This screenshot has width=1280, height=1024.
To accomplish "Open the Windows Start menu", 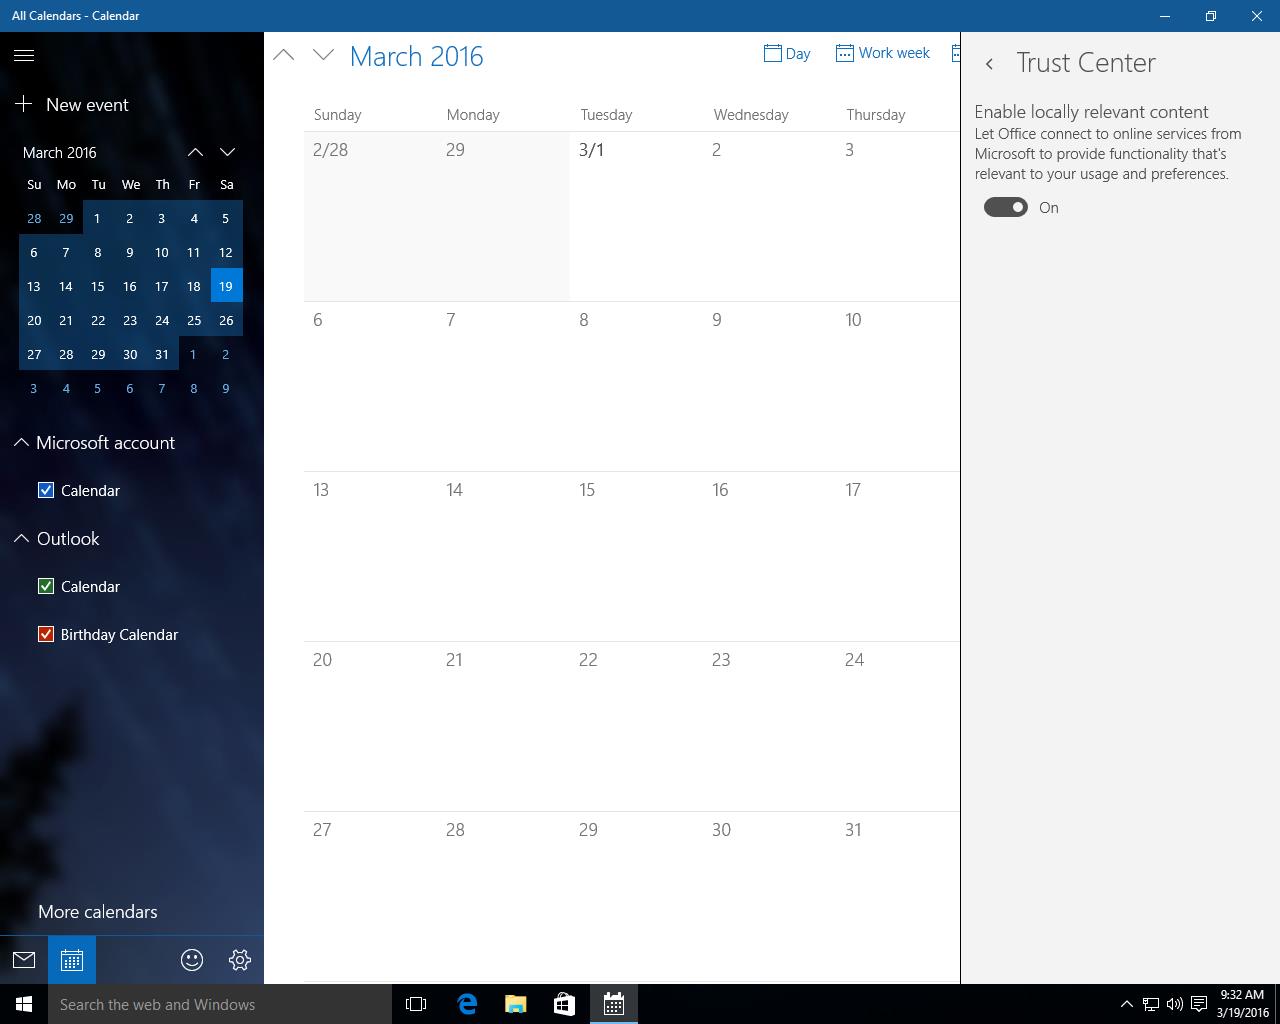I will coord(24,1004).
